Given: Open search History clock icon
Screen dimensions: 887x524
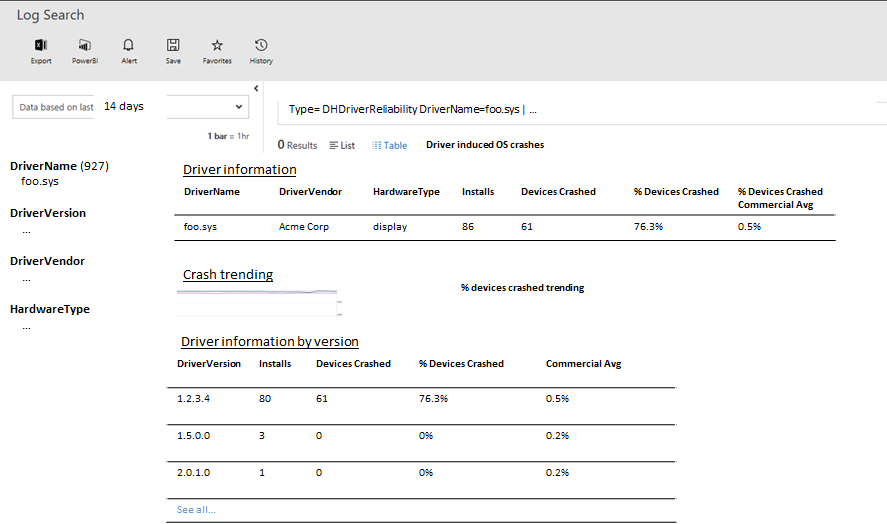Looking at the screenshot, I should 261,46.
